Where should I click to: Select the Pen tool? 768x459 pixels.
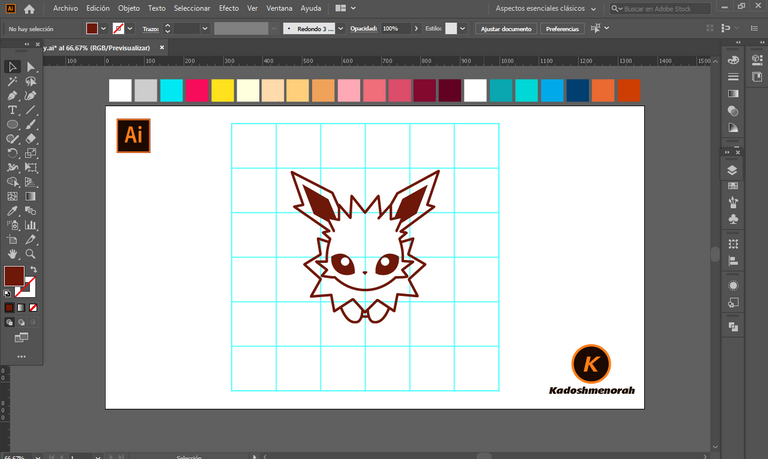[12, 96]
